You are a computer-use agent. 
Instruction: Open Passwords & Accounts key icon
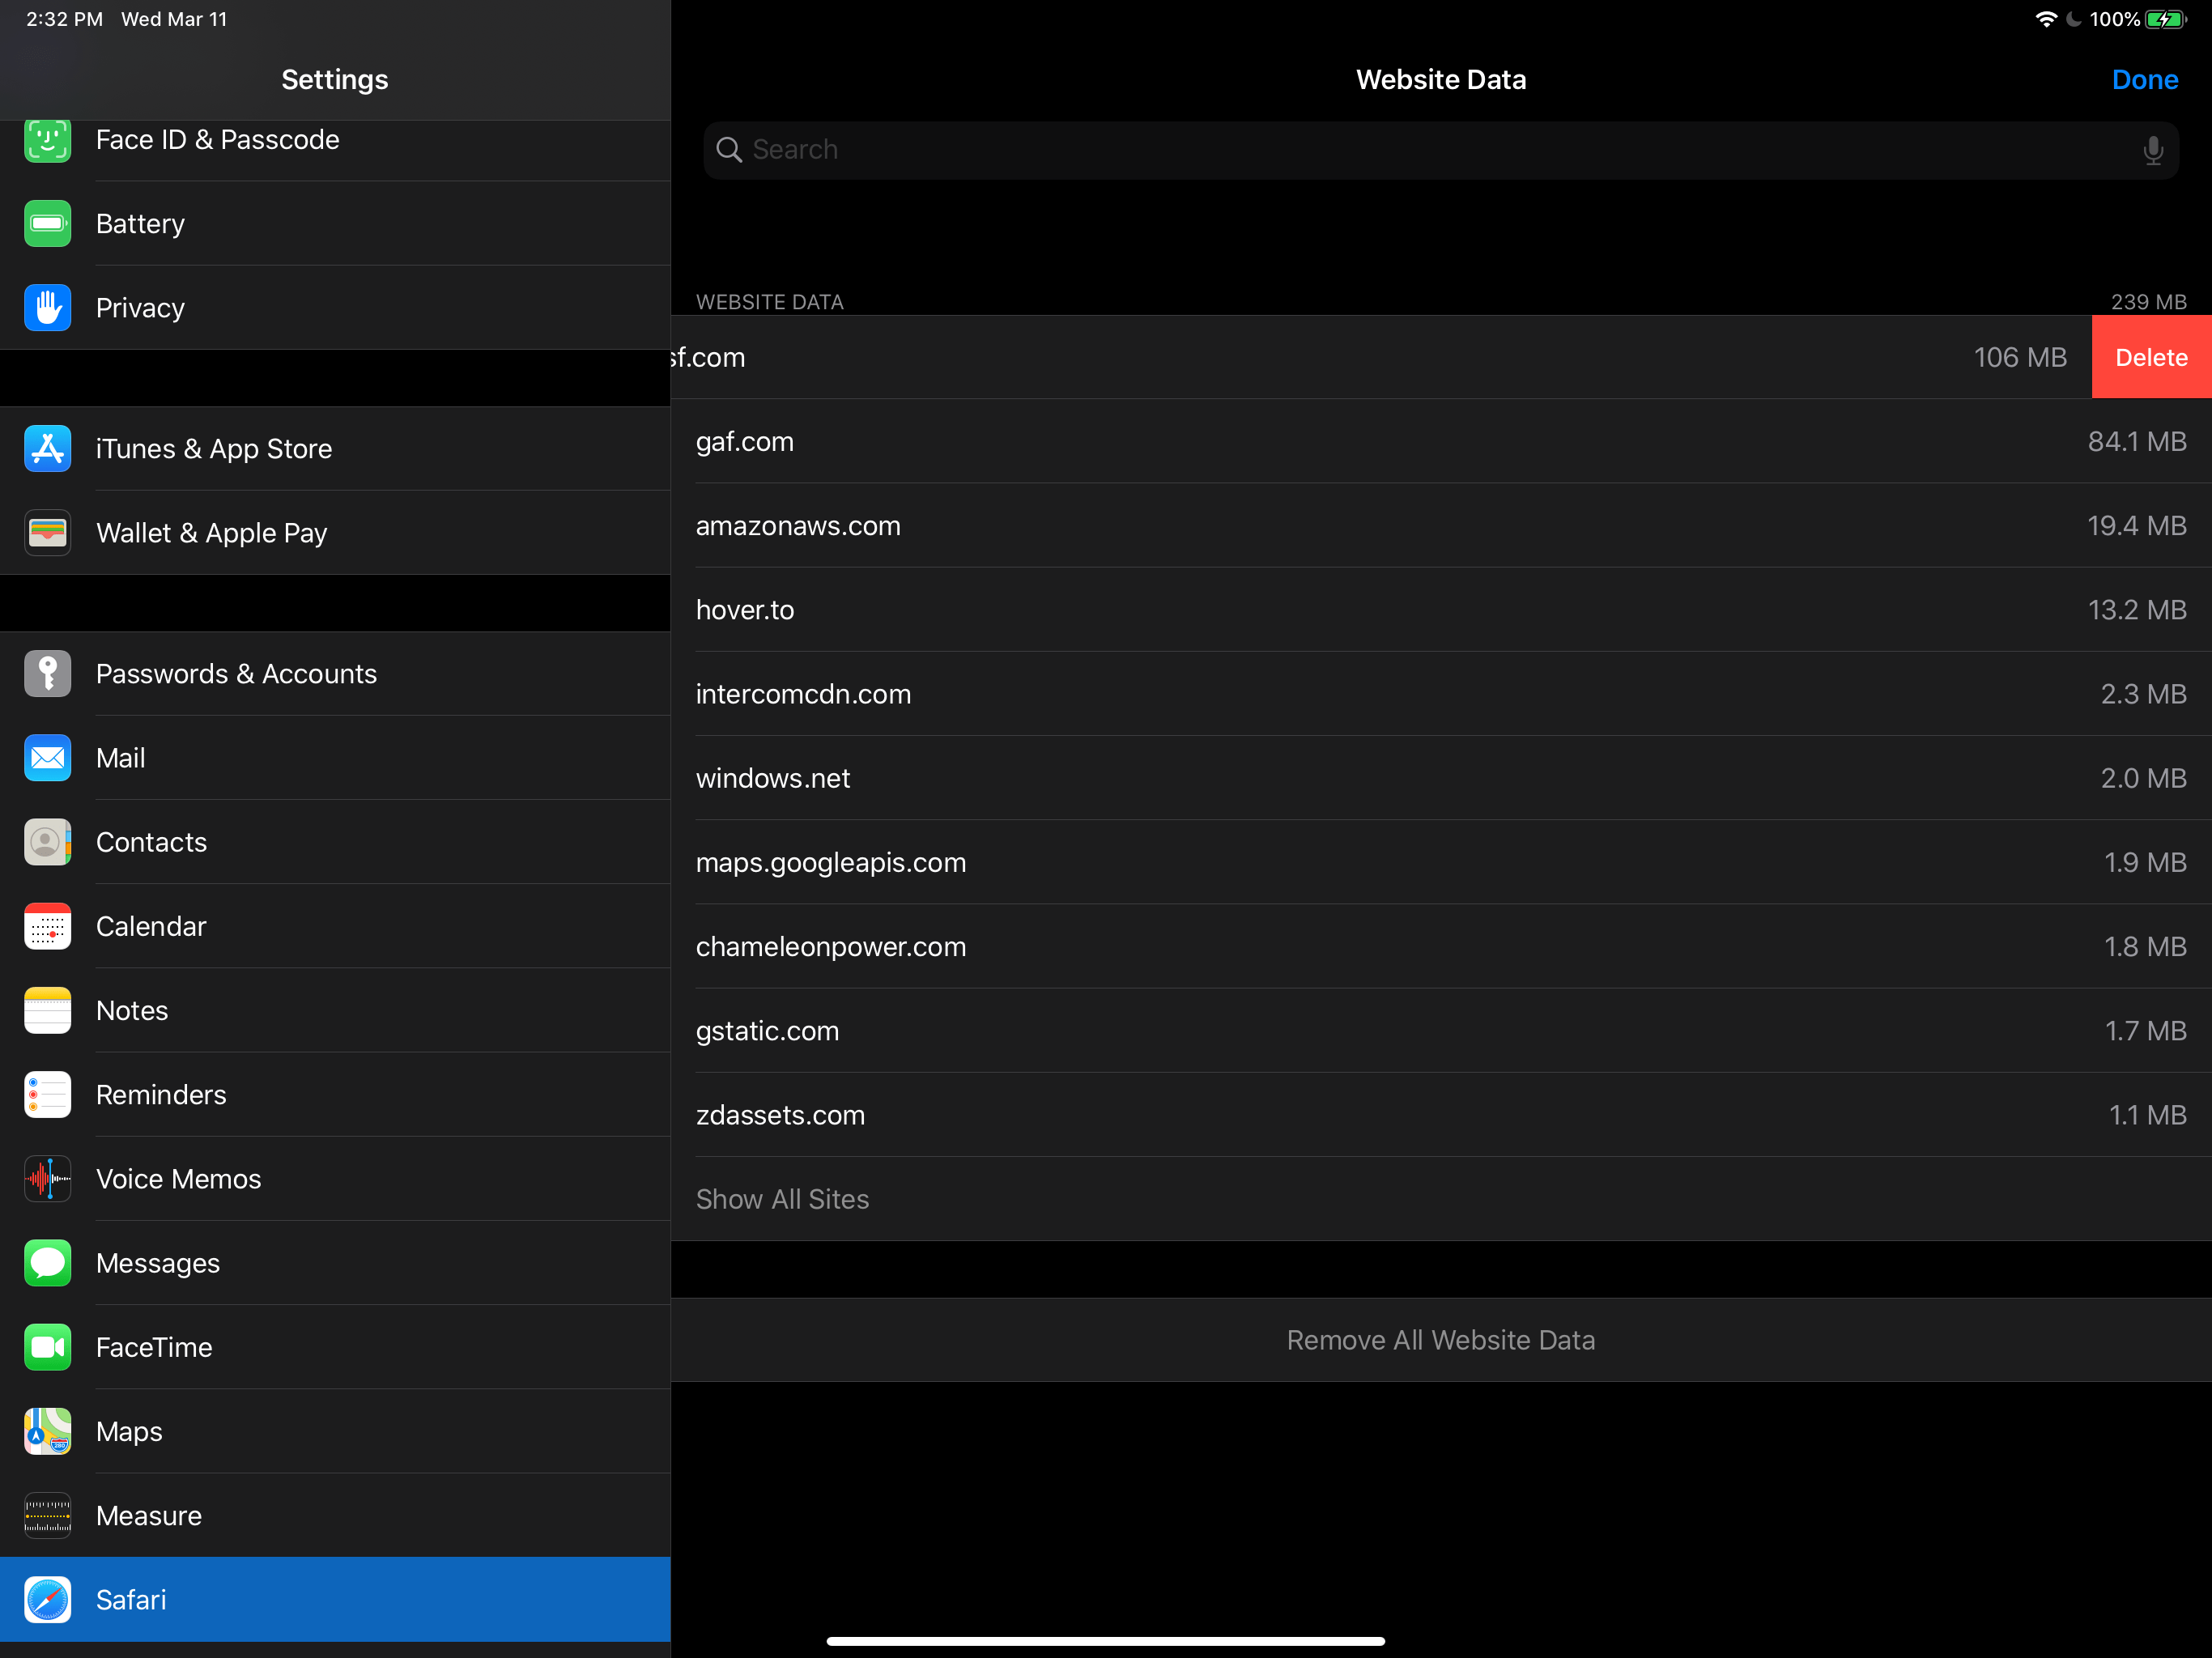click(x=47, y=674)
